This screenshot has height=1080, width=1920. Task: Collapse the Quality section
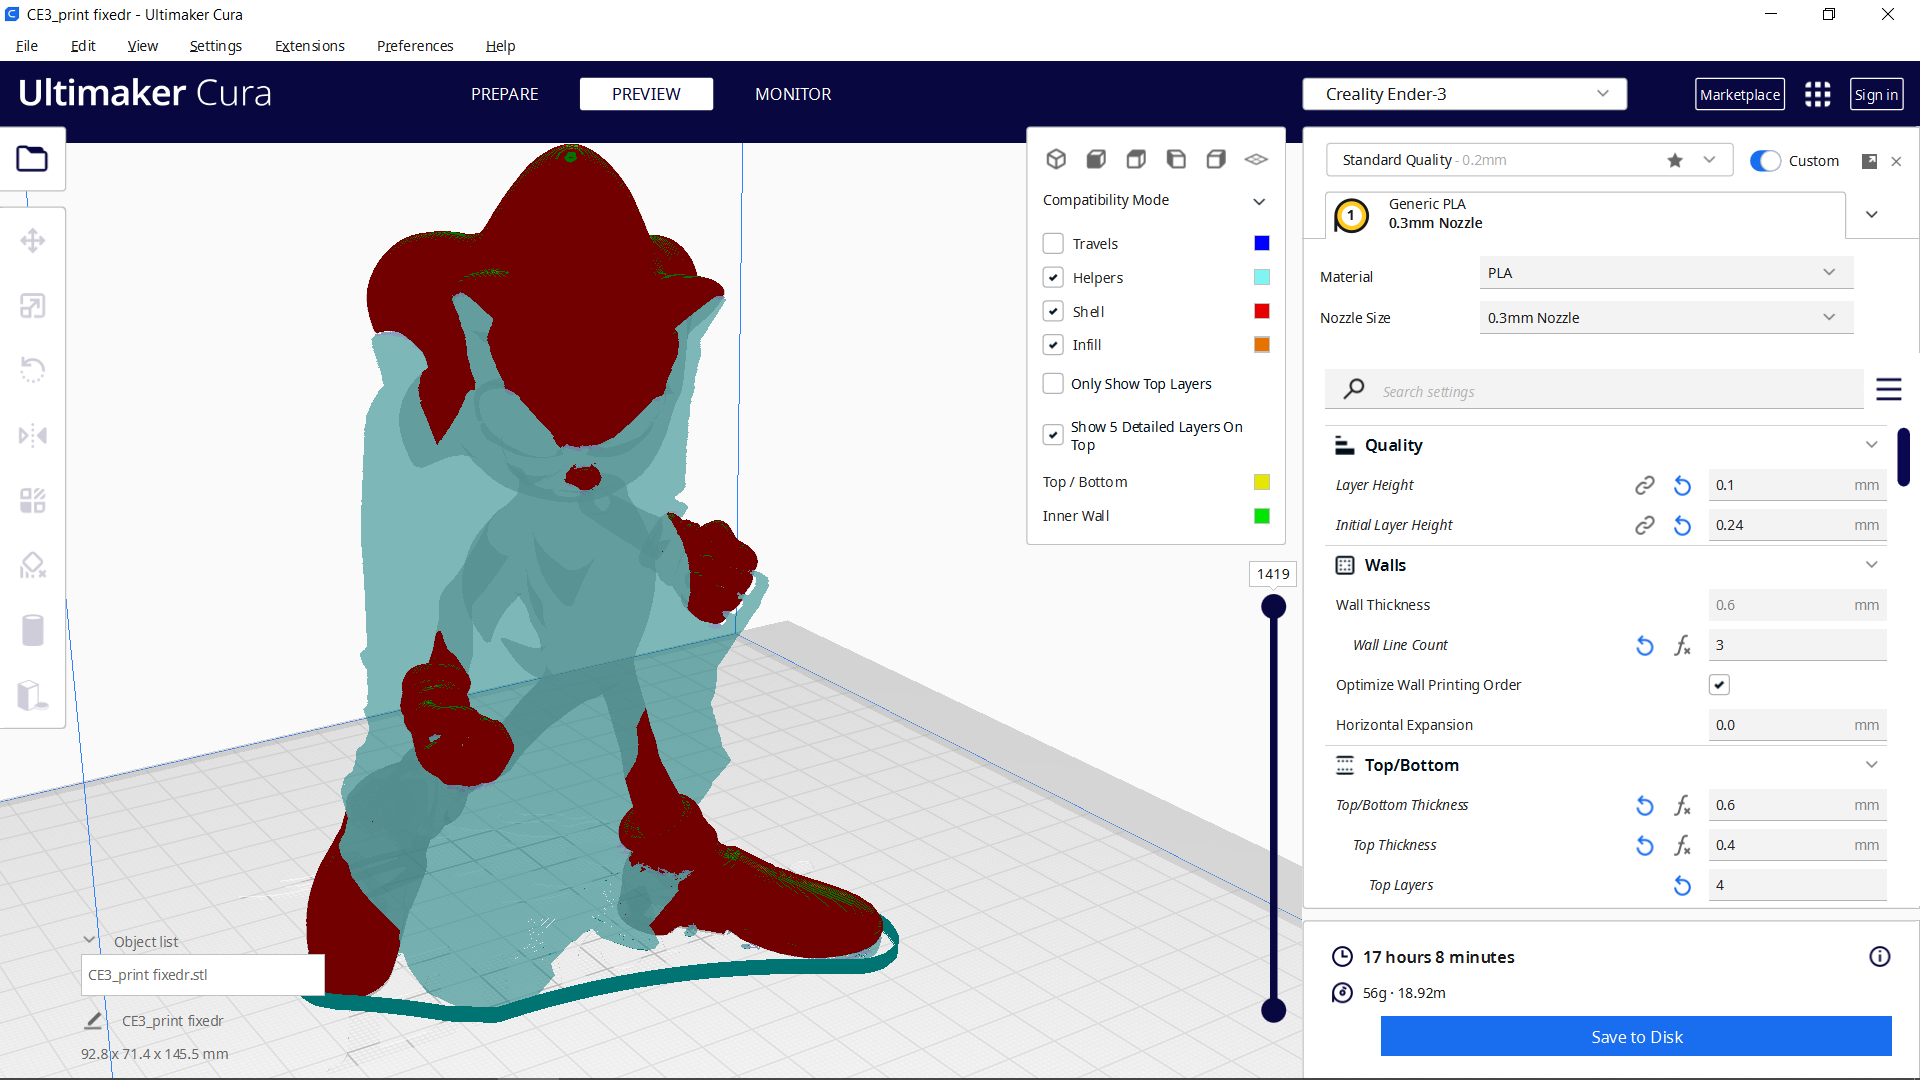coord(1871,445)
